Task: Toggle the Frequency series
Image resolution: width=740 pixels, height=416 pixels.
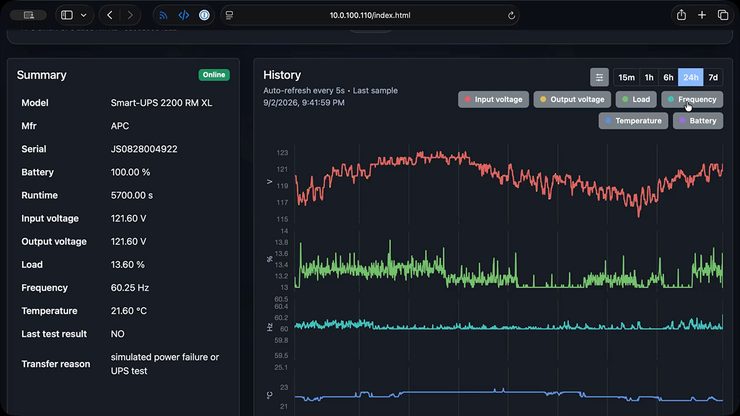Action: pyautogui.click(x=692, y=100)
